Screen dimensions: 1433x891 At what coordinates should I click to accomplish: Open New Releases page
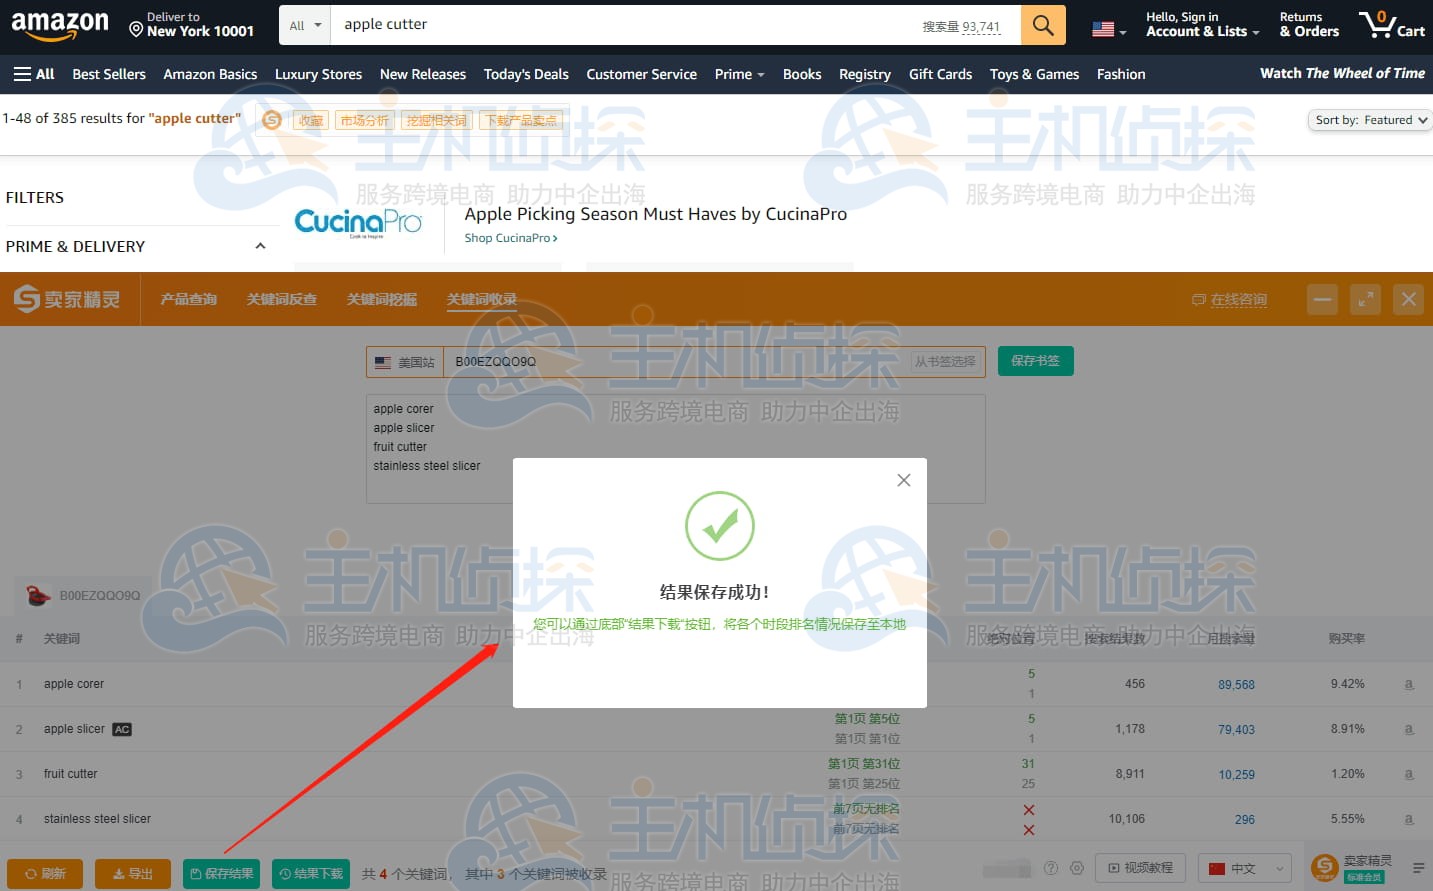(423, 74)
